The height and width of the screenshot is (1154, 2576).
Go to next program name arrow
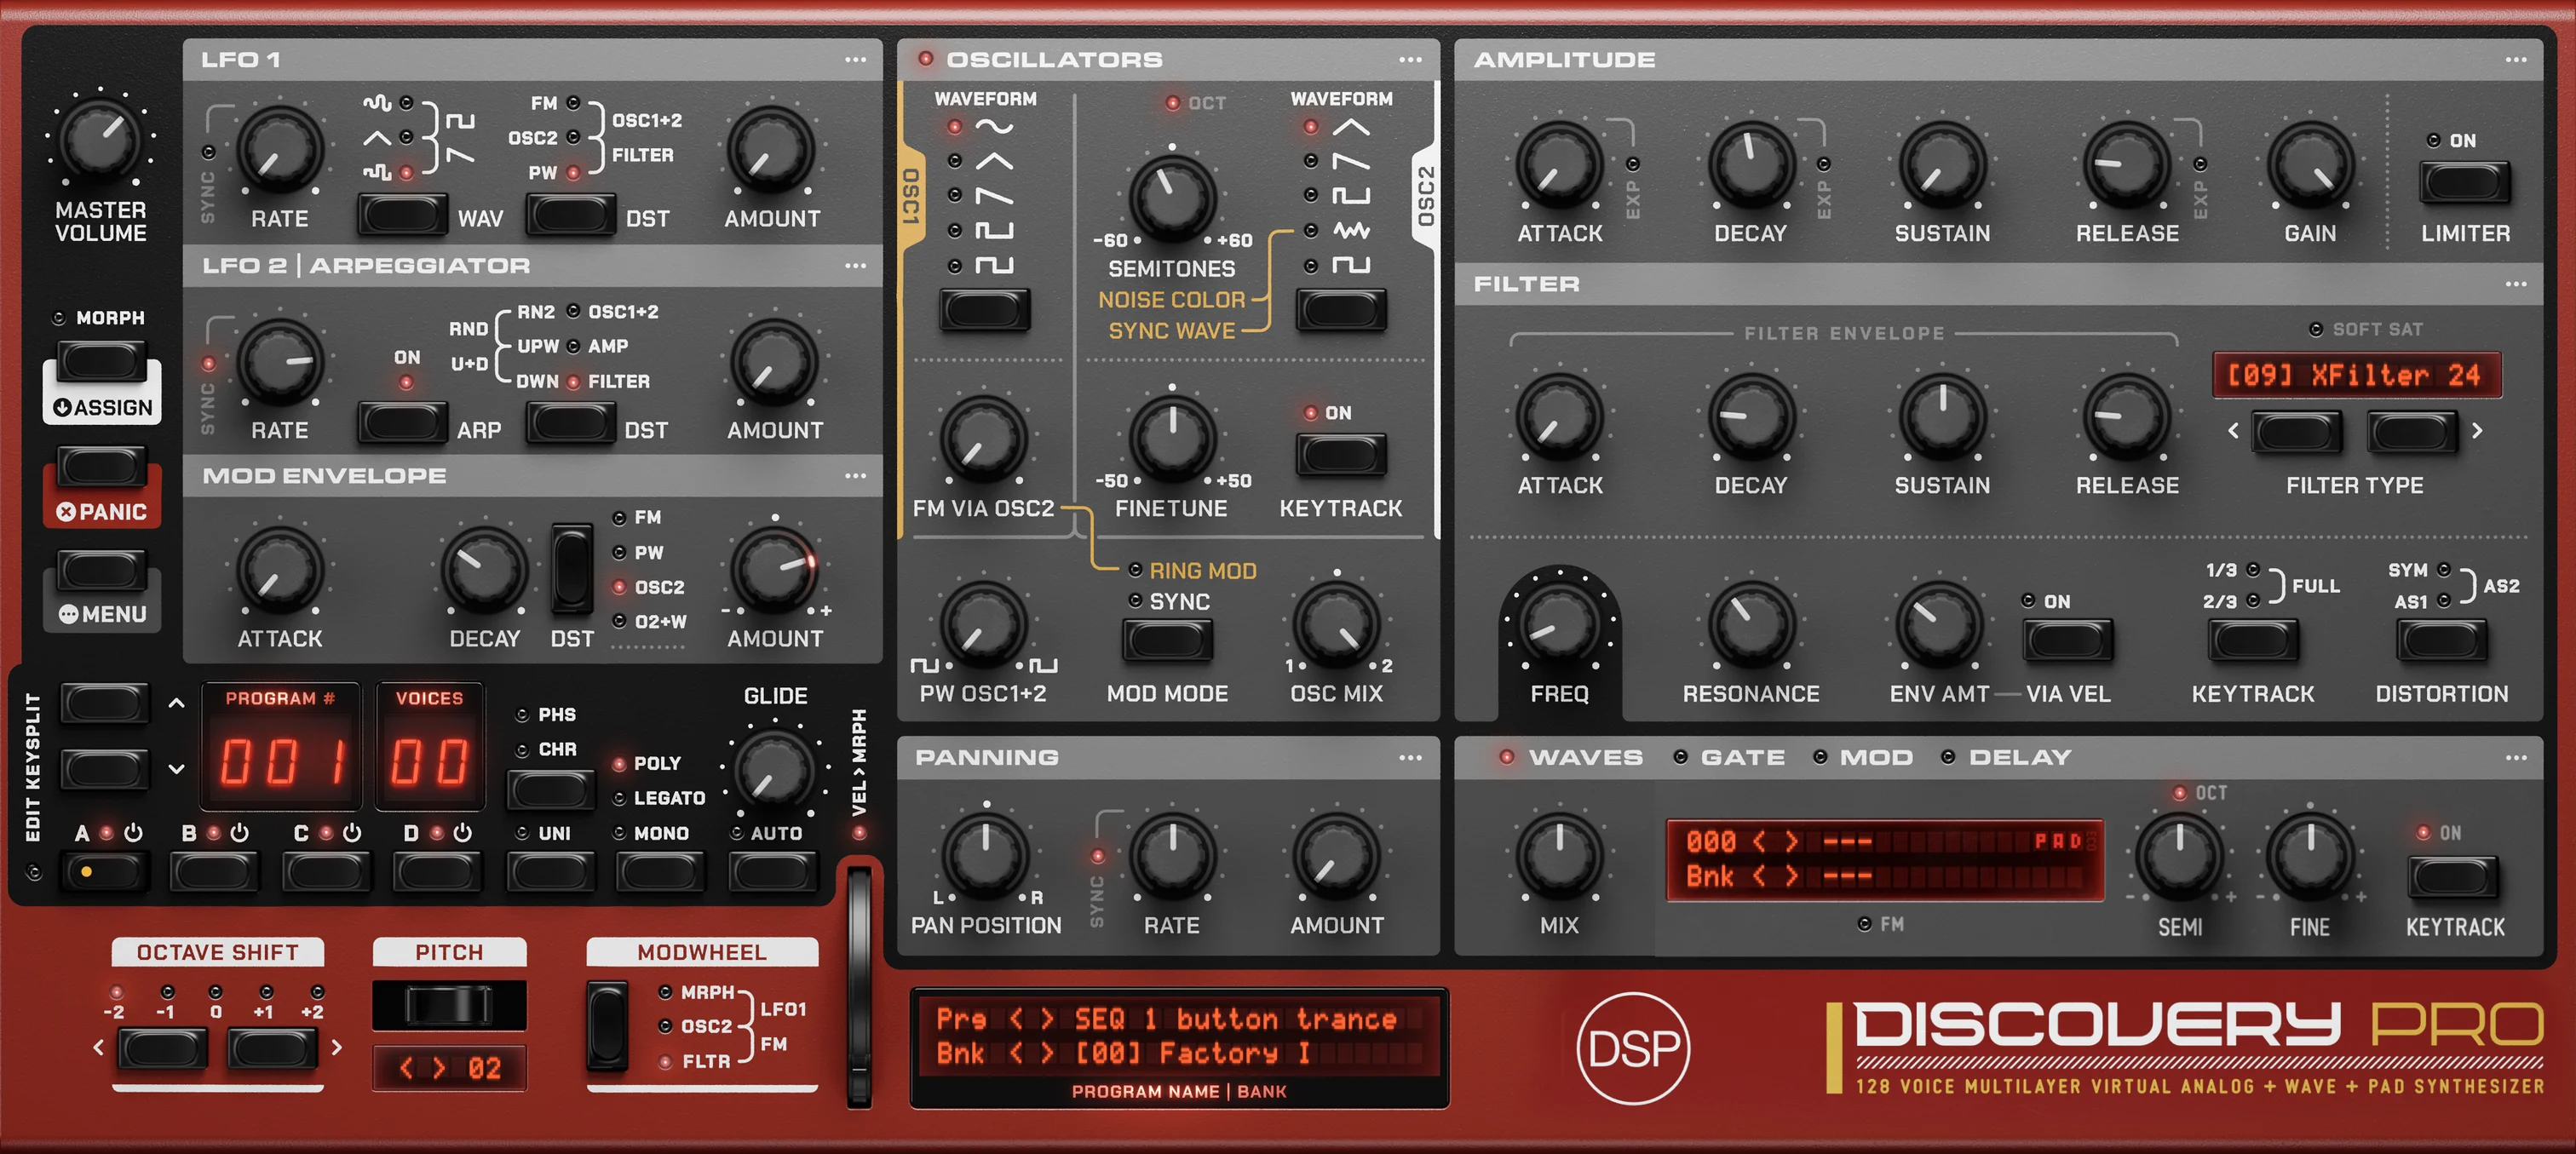(x=1047, y=1019)
